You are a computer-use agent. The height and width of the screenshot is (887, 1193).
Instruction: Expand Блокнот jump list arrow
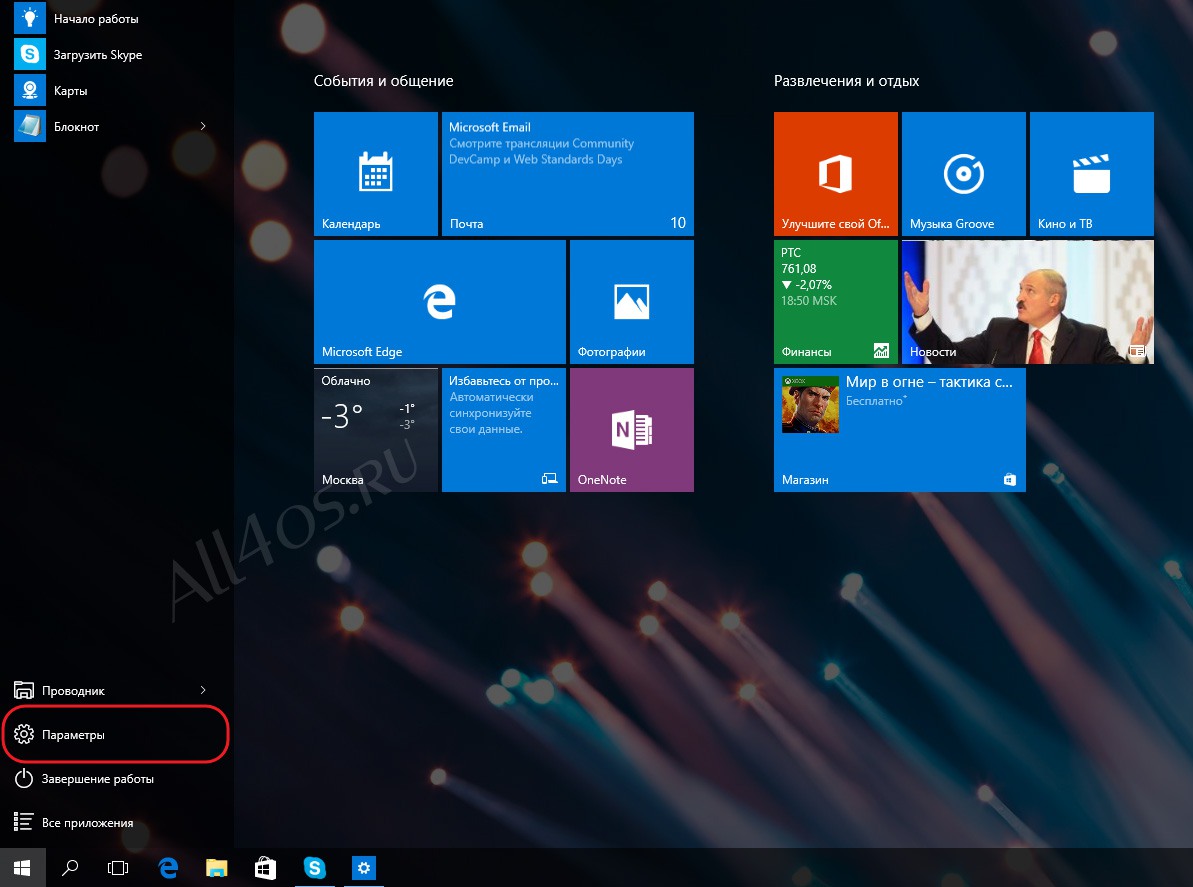point(203,126)
